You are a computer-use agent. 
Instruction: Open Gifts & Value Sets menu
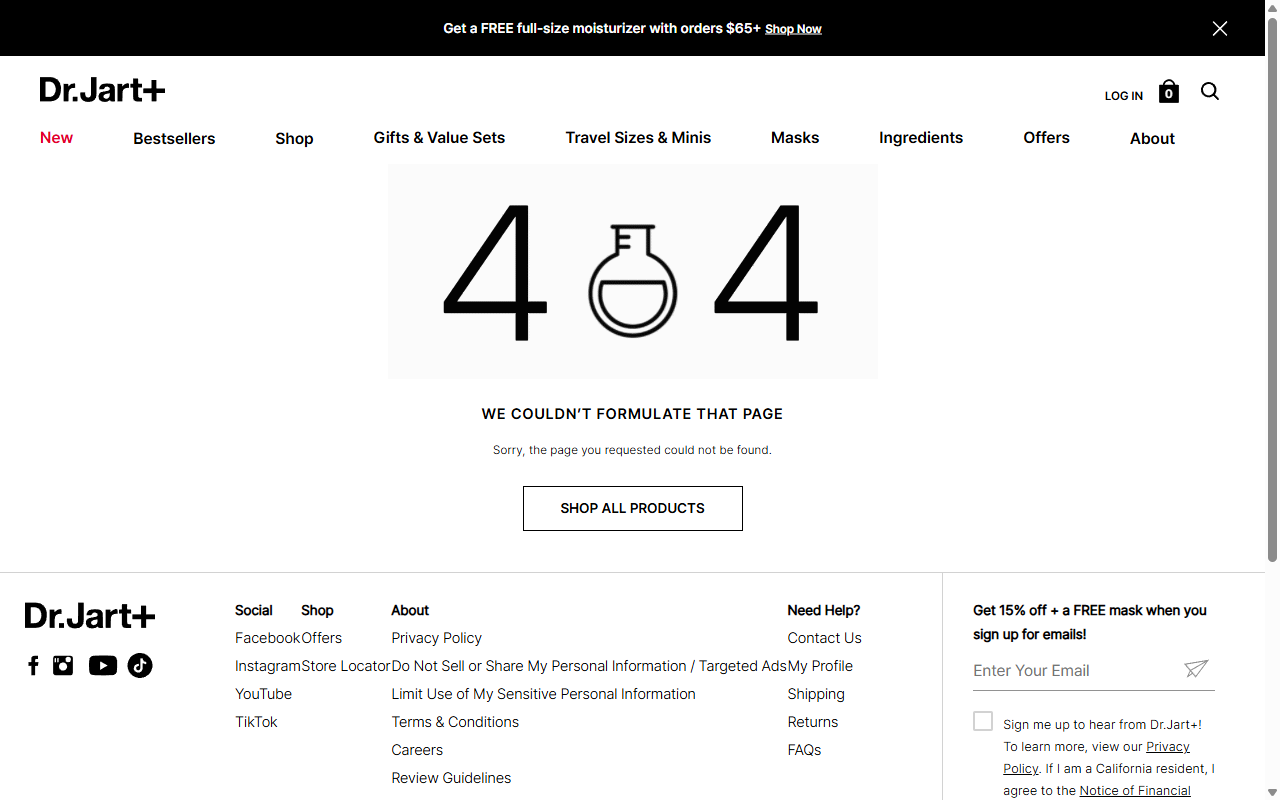tap(439, 138)
